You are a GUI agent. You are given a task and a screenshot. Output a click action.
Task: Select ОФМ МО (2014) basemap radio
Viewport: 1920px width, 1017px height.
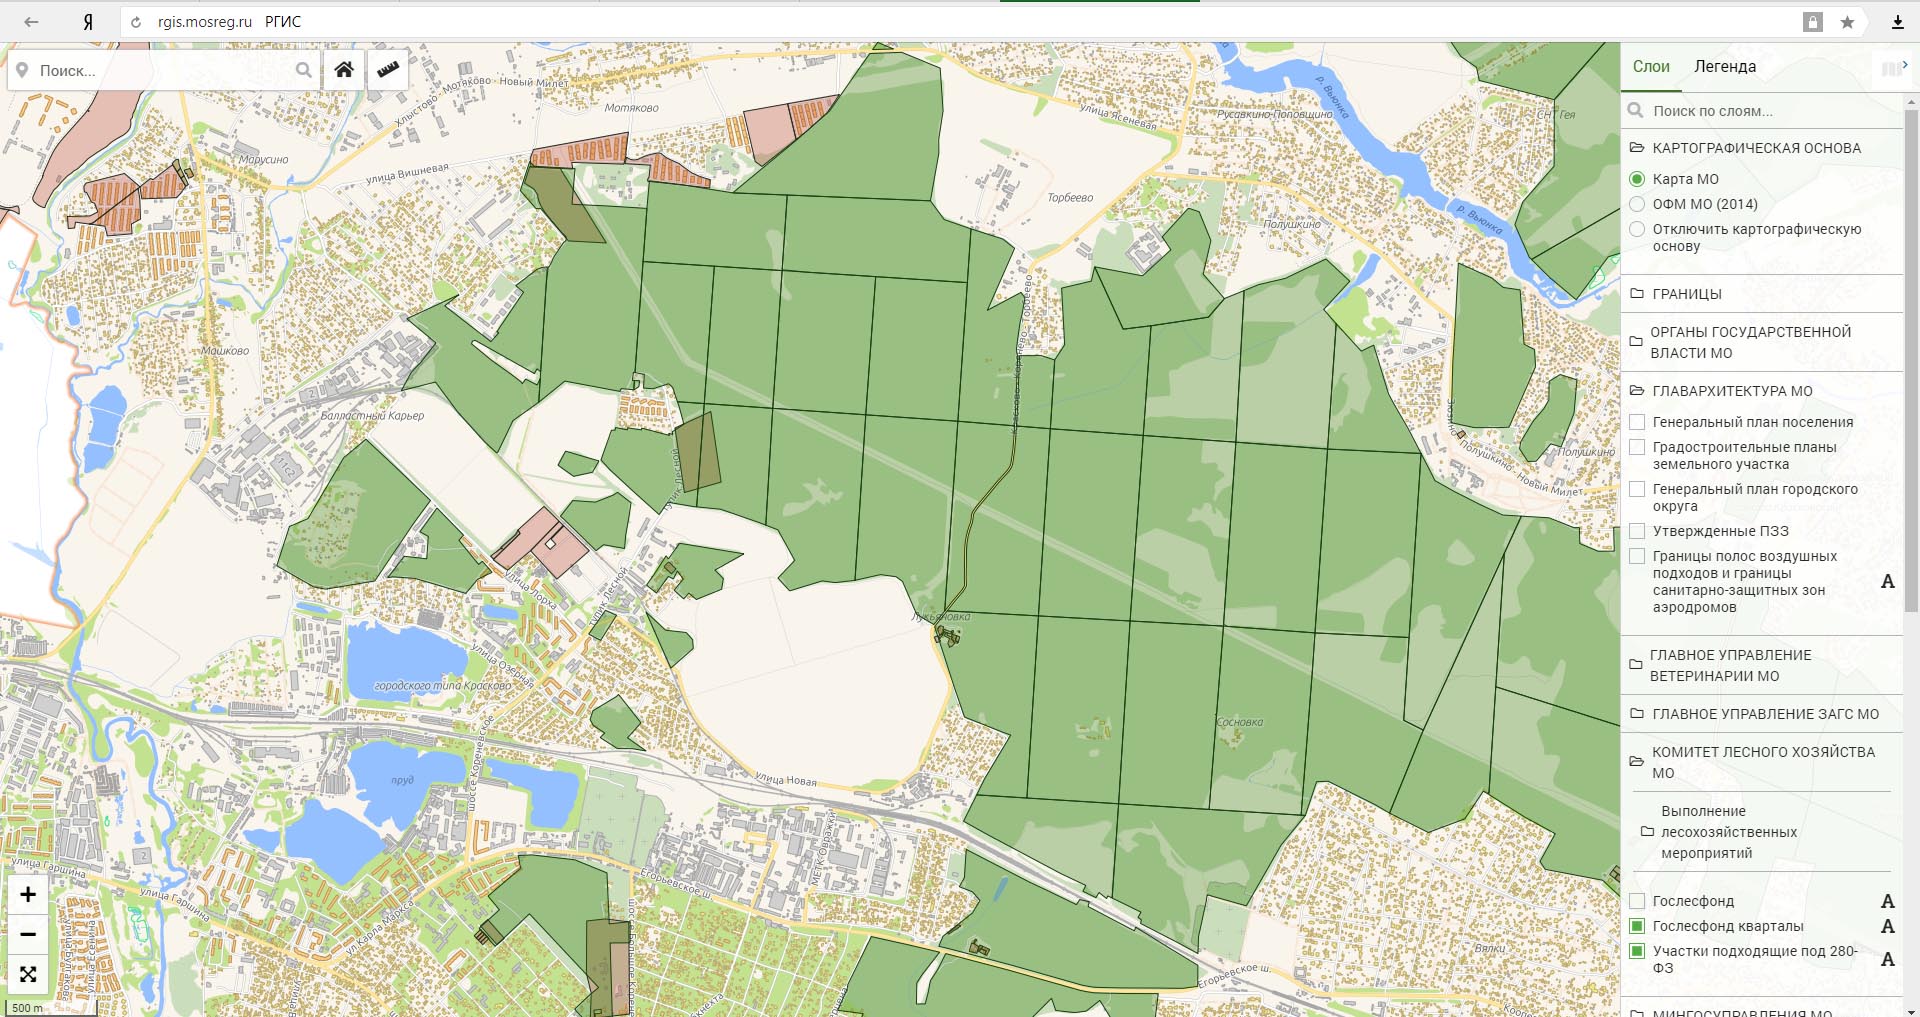pos(1637,204)
